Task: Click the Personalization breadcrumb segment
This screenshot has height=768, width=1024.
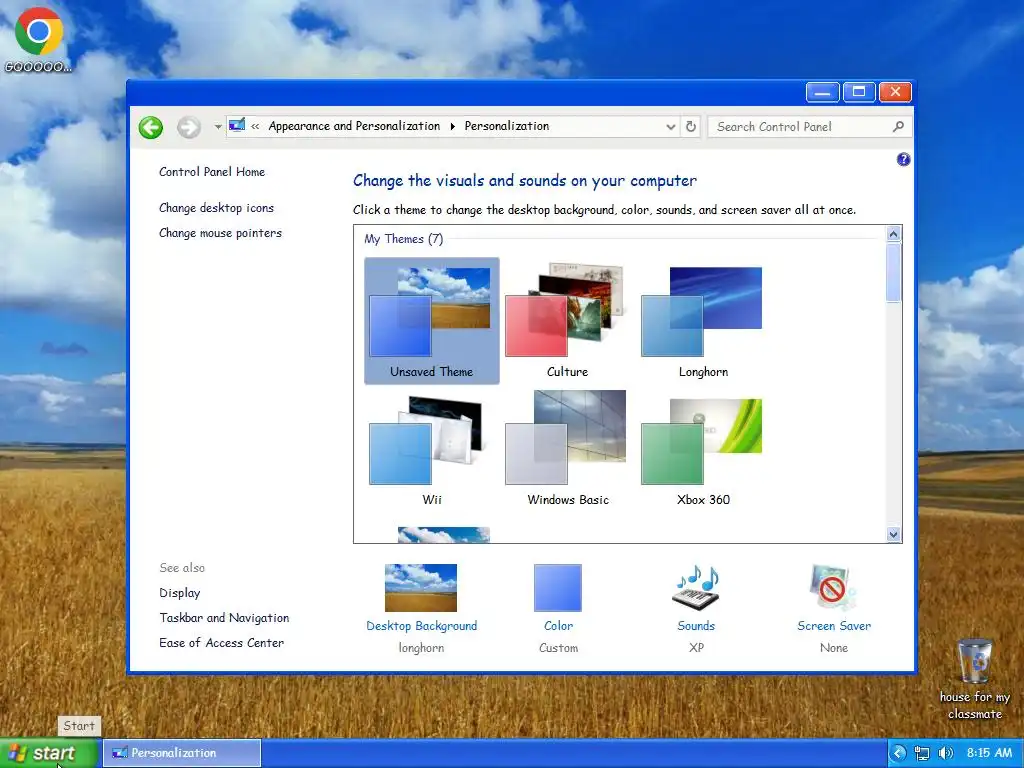Action: pos(507,126)
